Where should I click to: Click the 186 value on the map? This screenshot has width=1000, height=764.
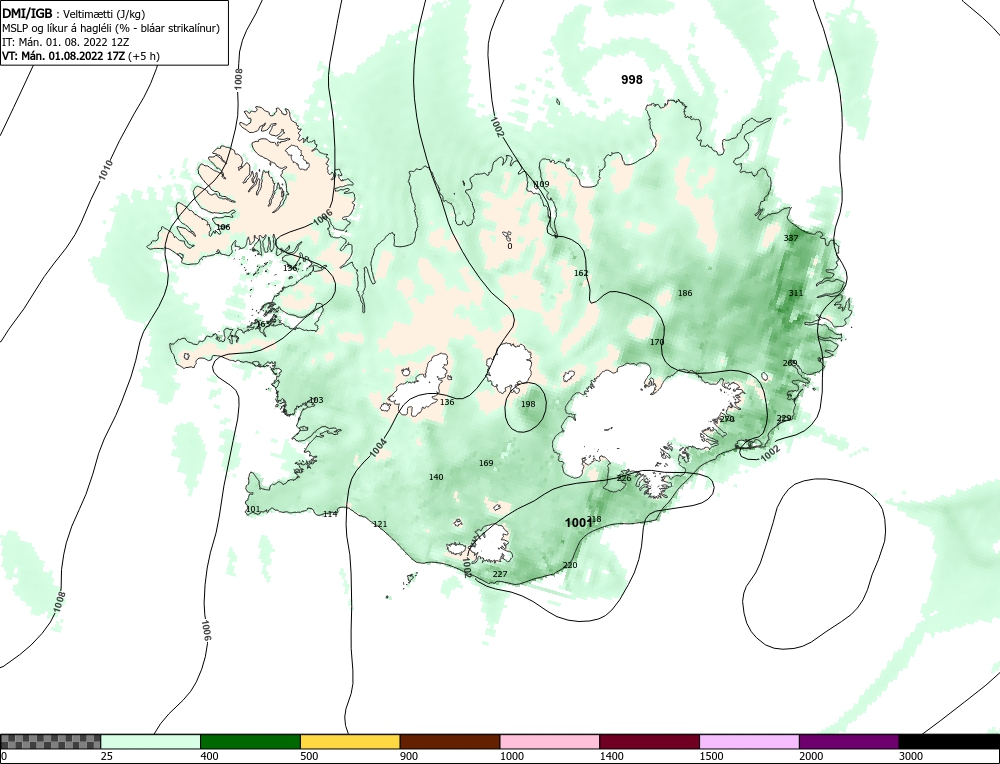(685, 293)
